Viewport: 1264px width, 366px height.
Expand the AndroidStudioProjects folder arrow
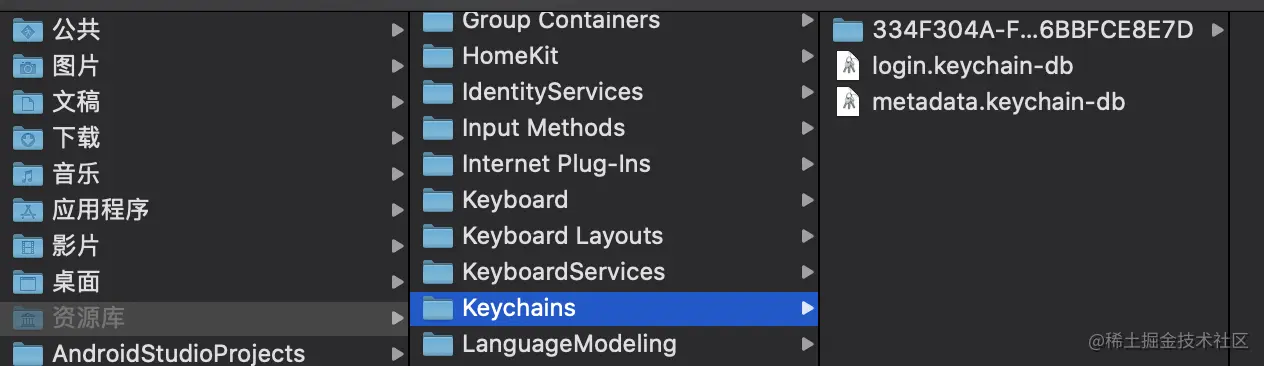(398, 354)
